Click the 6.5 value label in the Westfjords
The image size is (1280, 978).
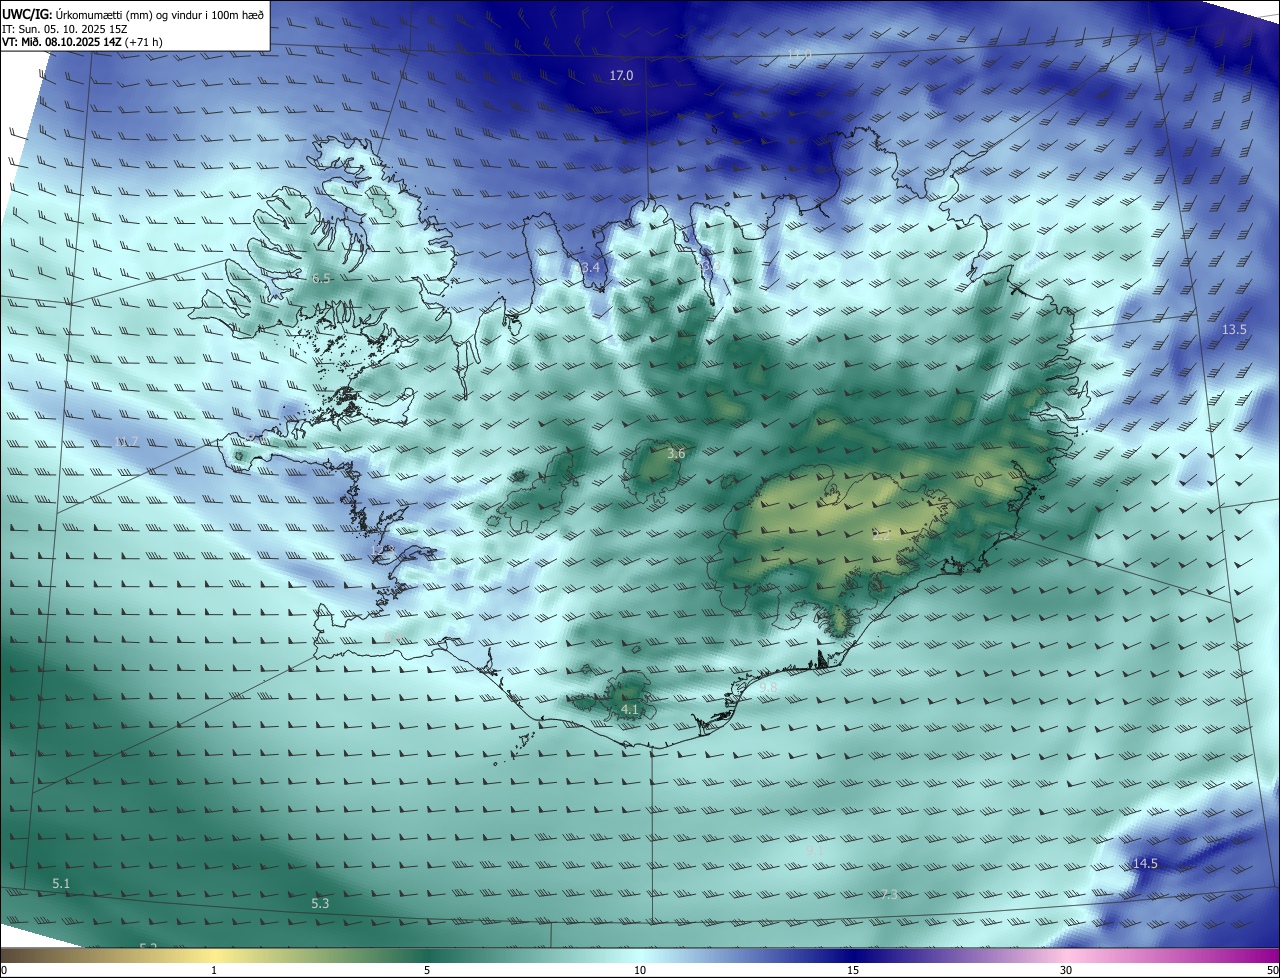pos(321,278)
